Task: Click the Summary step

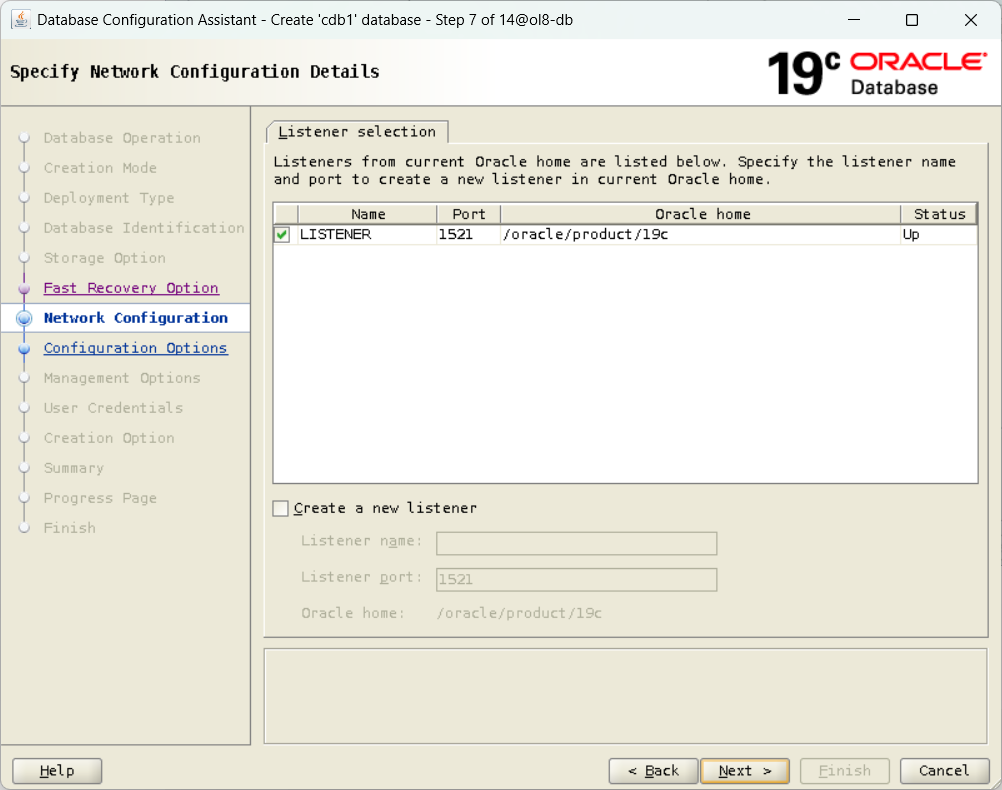Action: pyautogui.click(x=73, y=469)
